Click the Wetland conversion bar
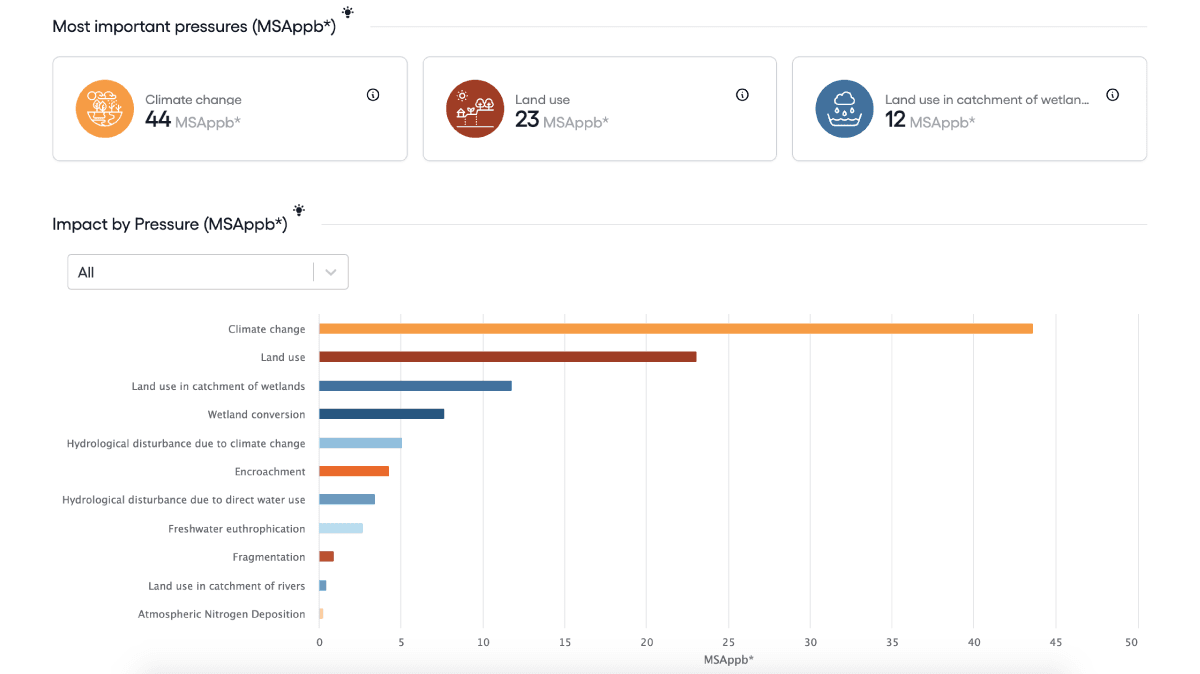This screenshot has width=1200, height=674. (x=381, y=414)
